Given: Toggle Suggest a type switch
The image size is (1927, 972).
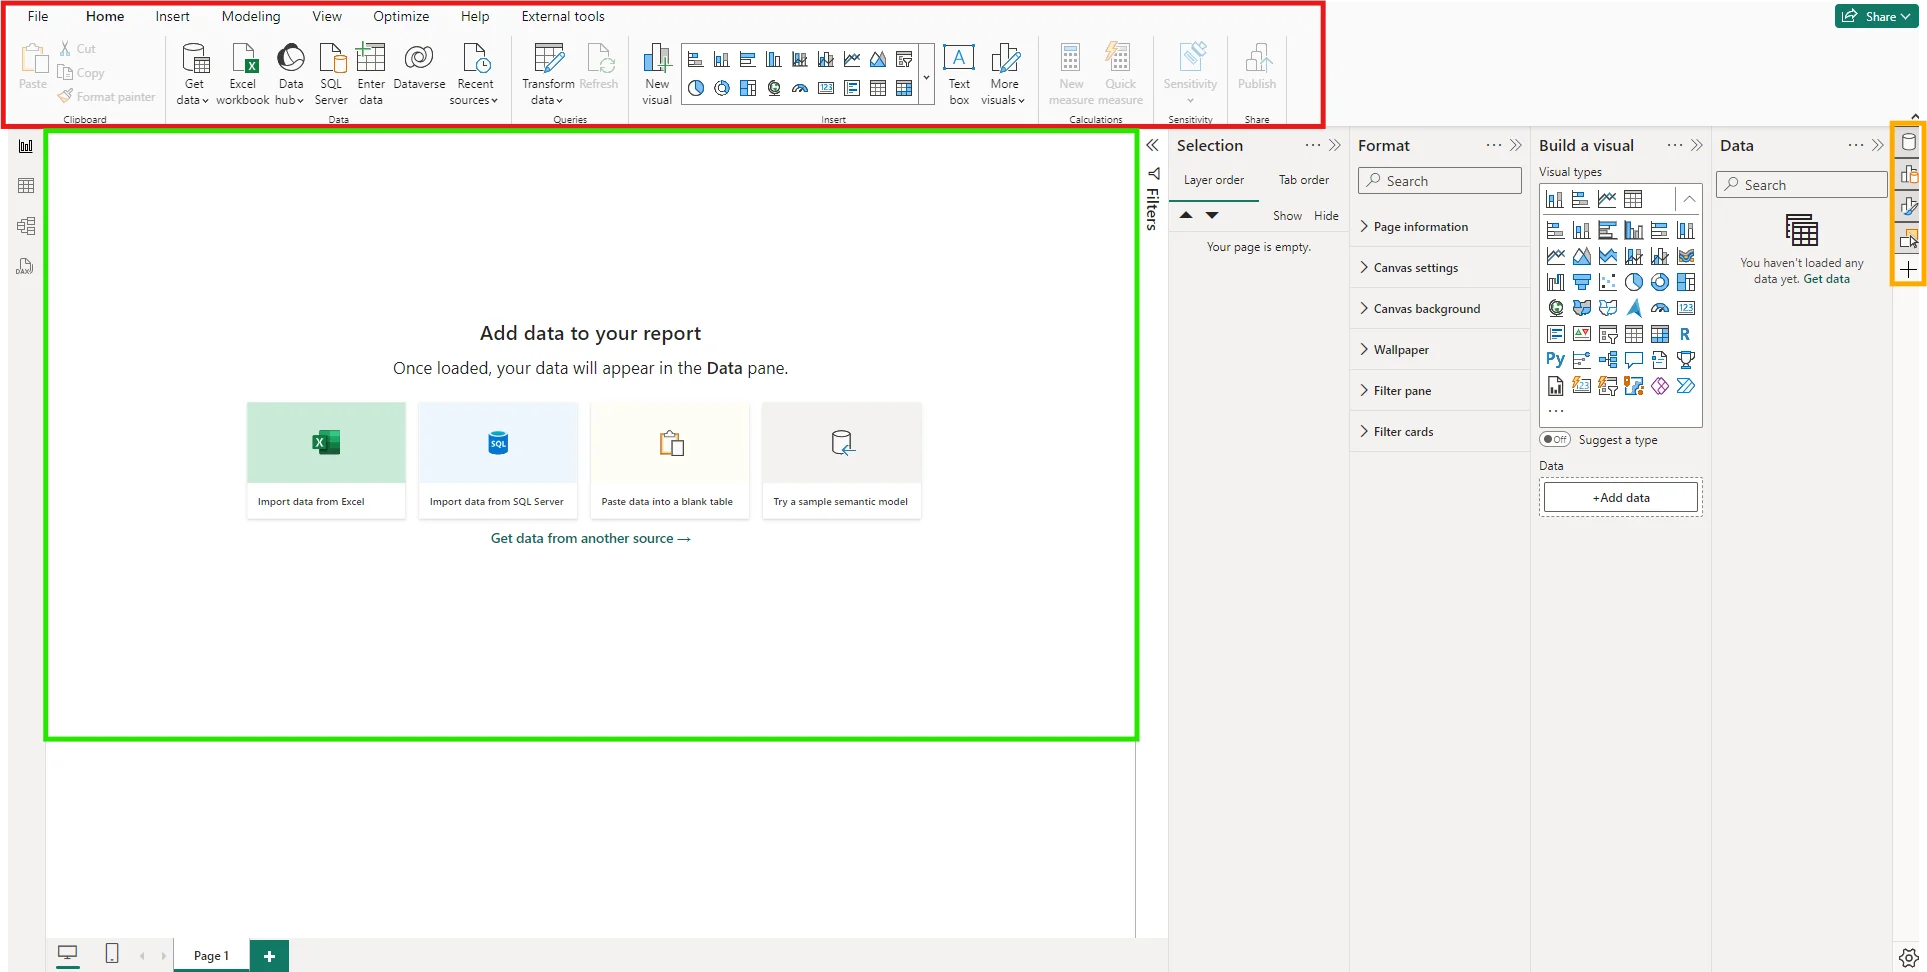Looking at the screenshot, I should point(1555,439).
